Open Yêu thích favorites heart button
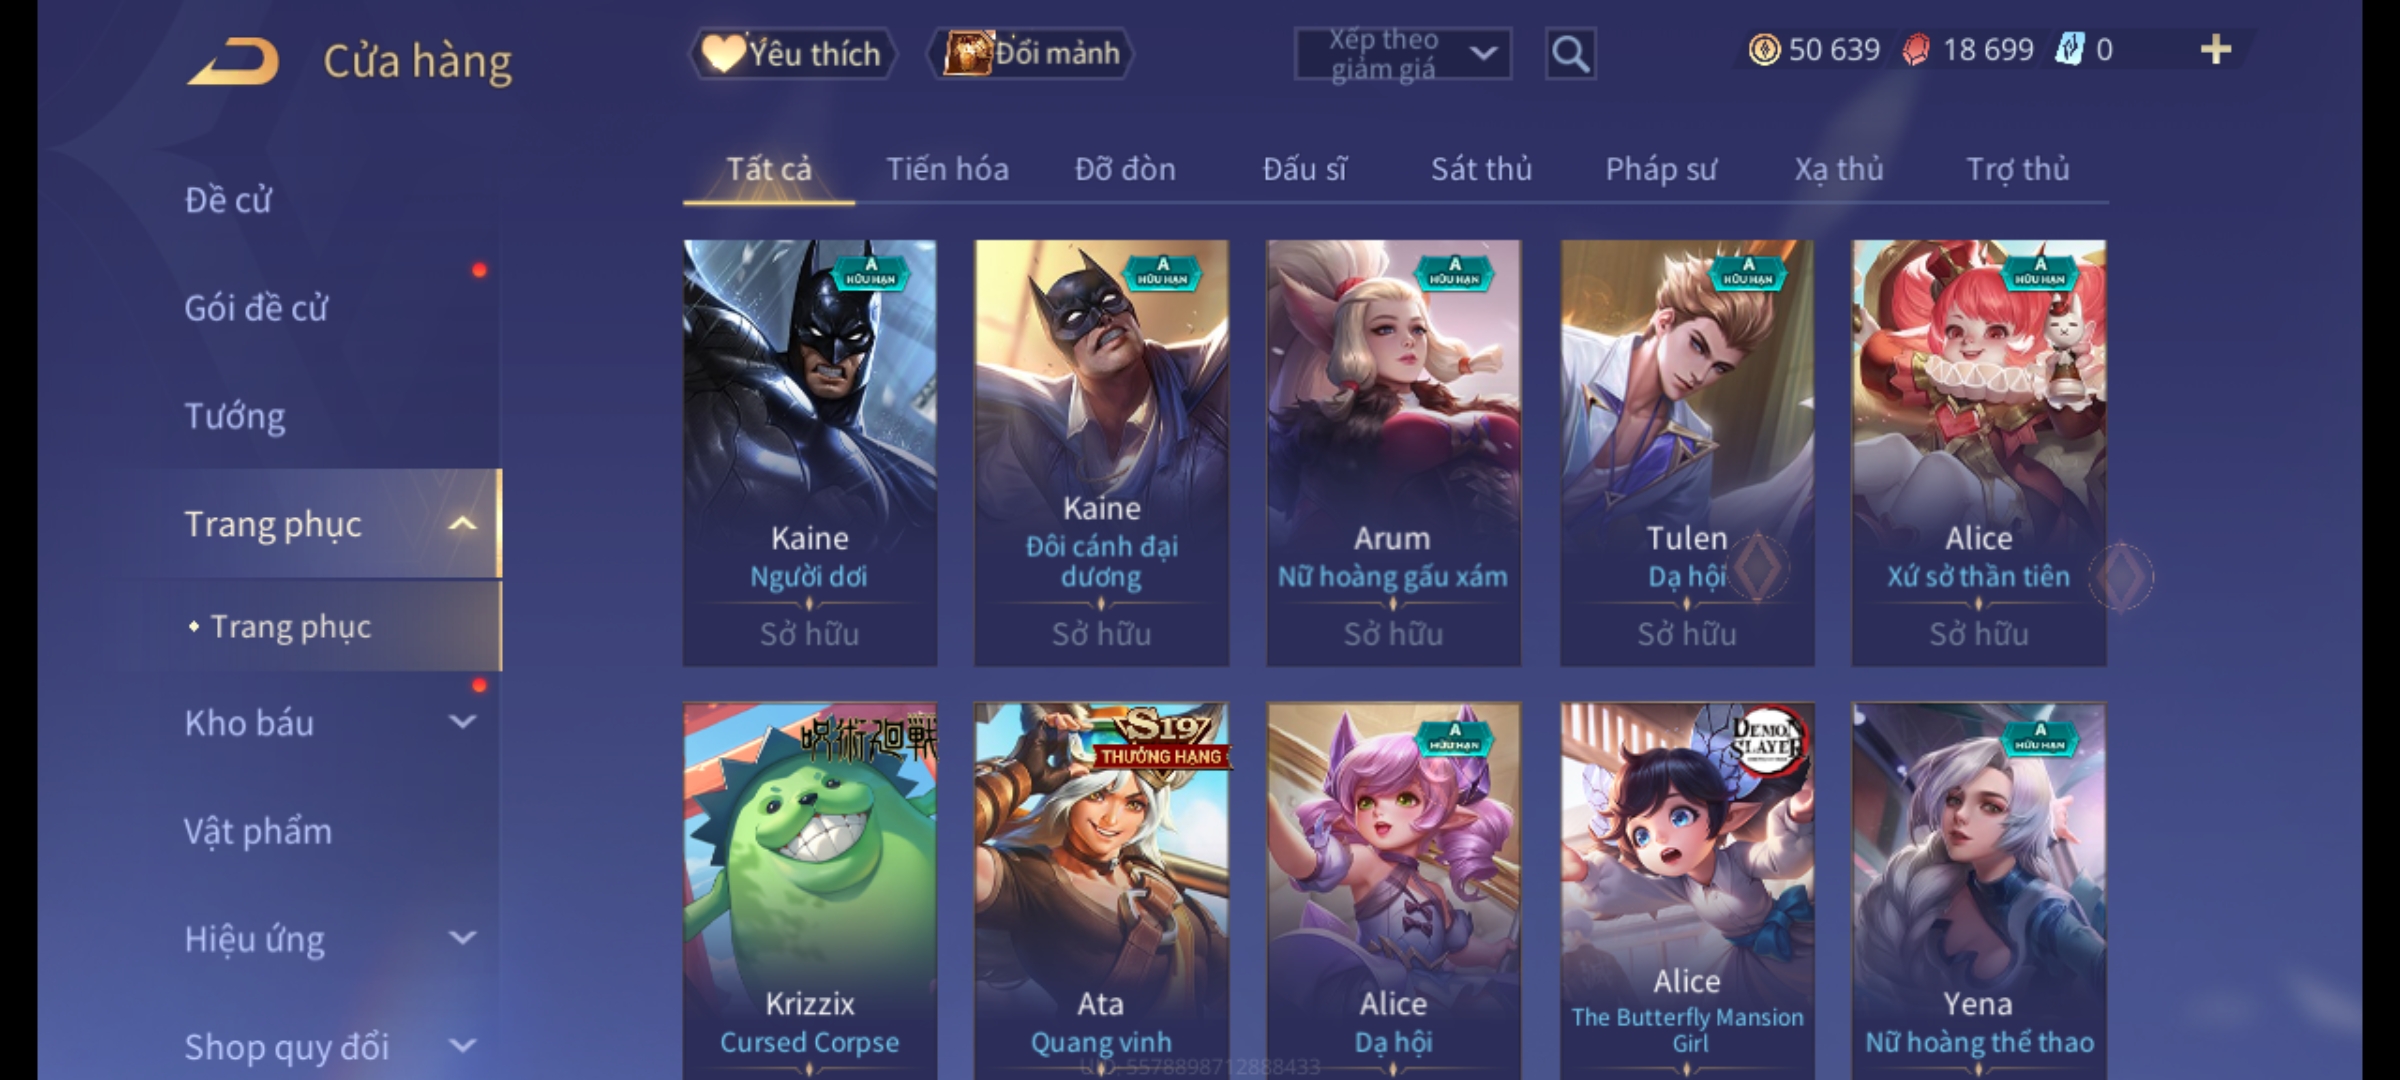This screenshot has height=1080, width=2400. [x=792, y=54]
